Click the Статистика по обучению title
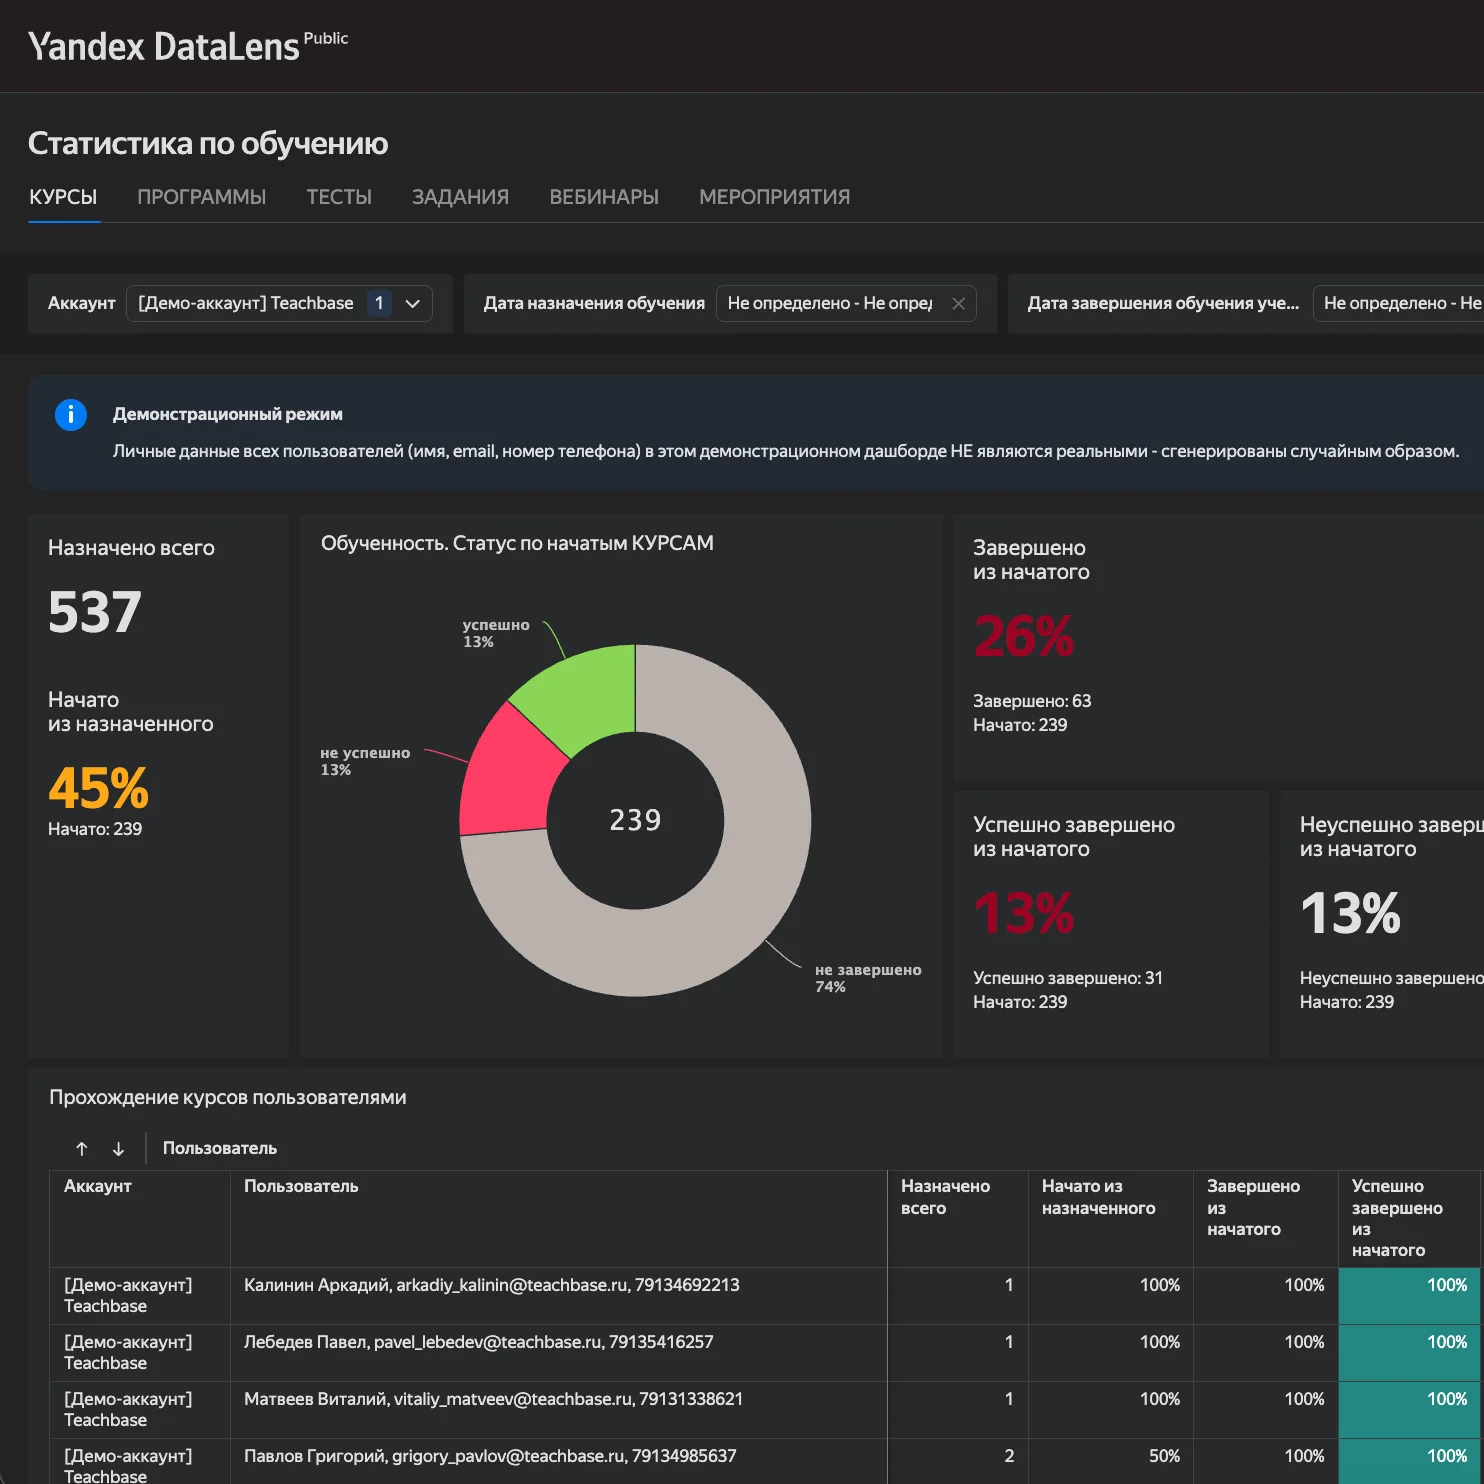 [208, 143]
